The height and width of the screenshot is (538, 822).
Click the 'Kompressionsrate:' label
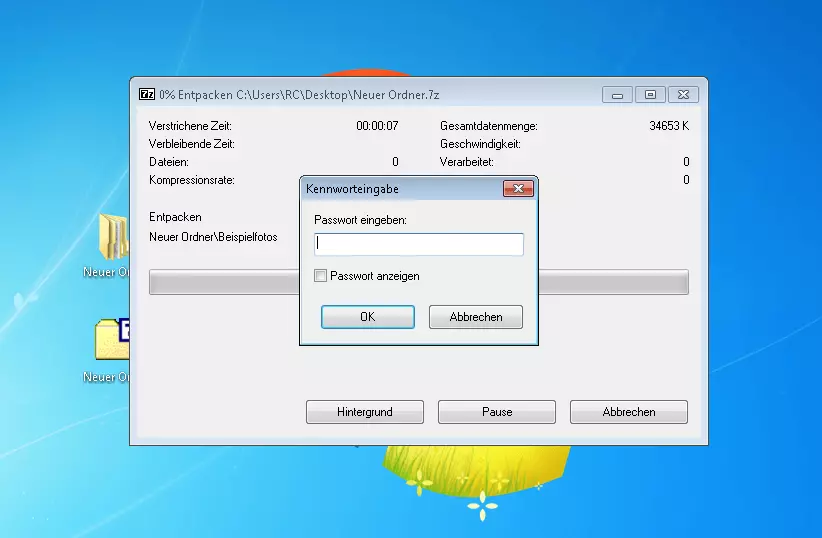192,180
